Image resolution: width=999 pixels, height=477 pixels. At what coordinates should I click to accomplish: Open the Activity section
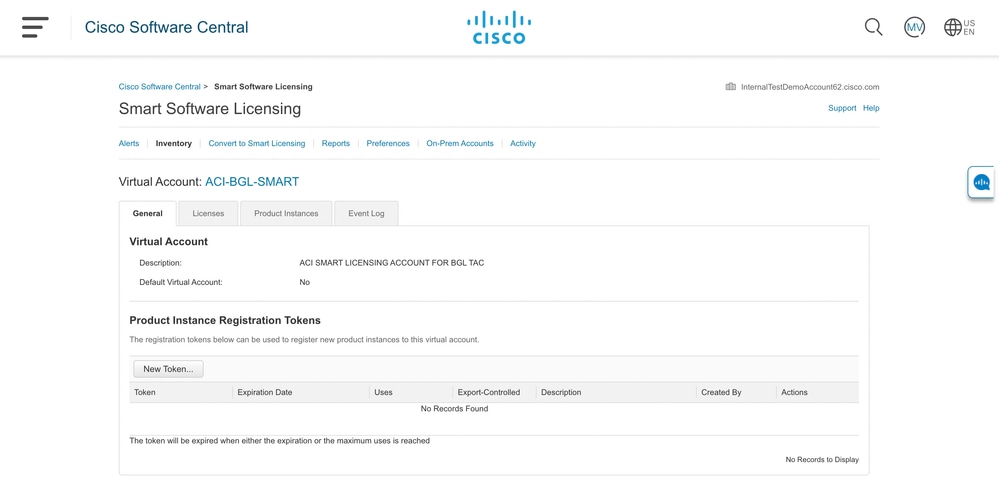tap(523, 143)
